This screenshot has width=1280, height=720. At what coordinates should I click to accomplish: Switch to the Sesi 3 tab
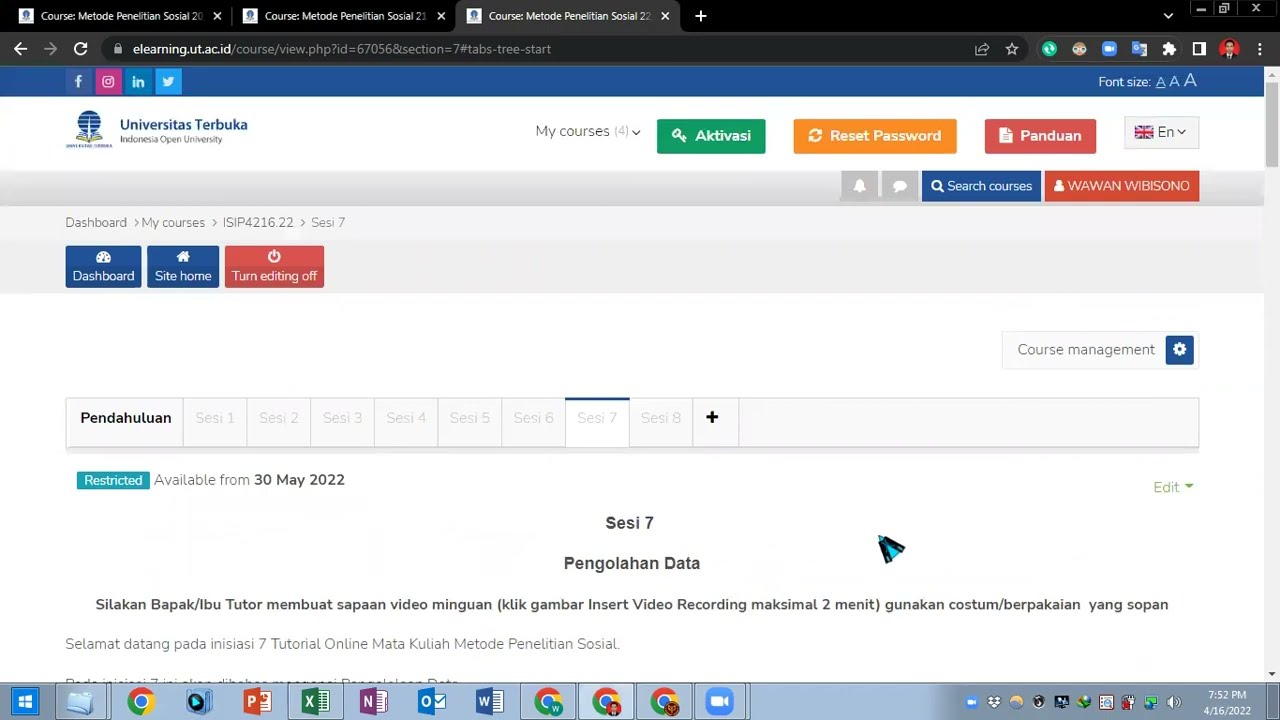(x=342, y=418)
